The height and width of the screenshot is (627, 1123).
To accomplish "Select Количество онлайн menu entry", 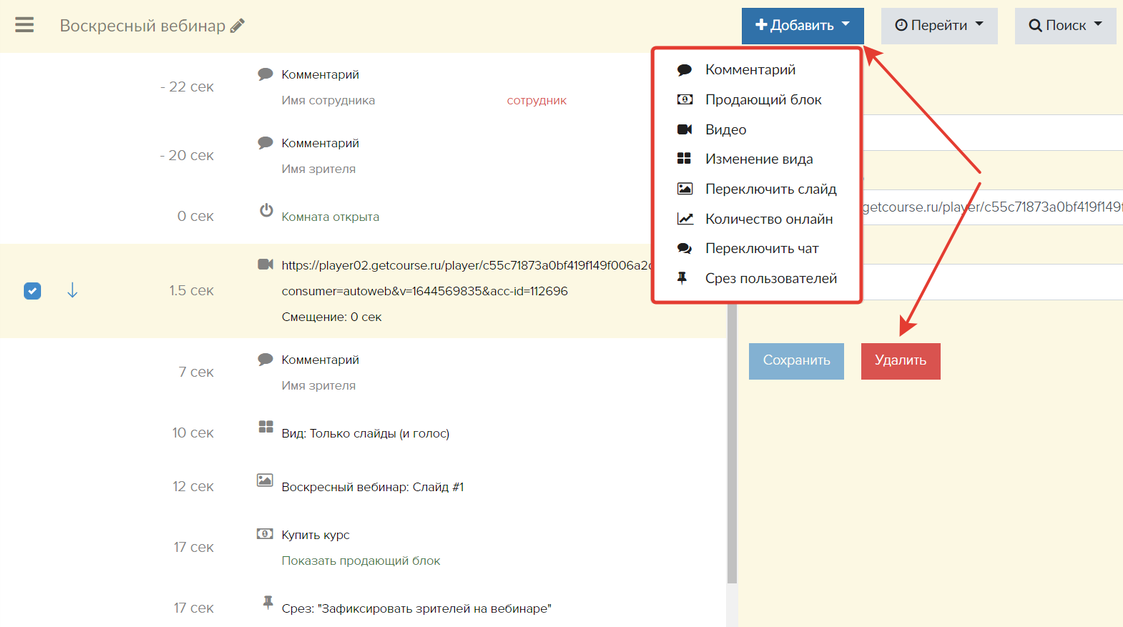I will tap(768, 219).
